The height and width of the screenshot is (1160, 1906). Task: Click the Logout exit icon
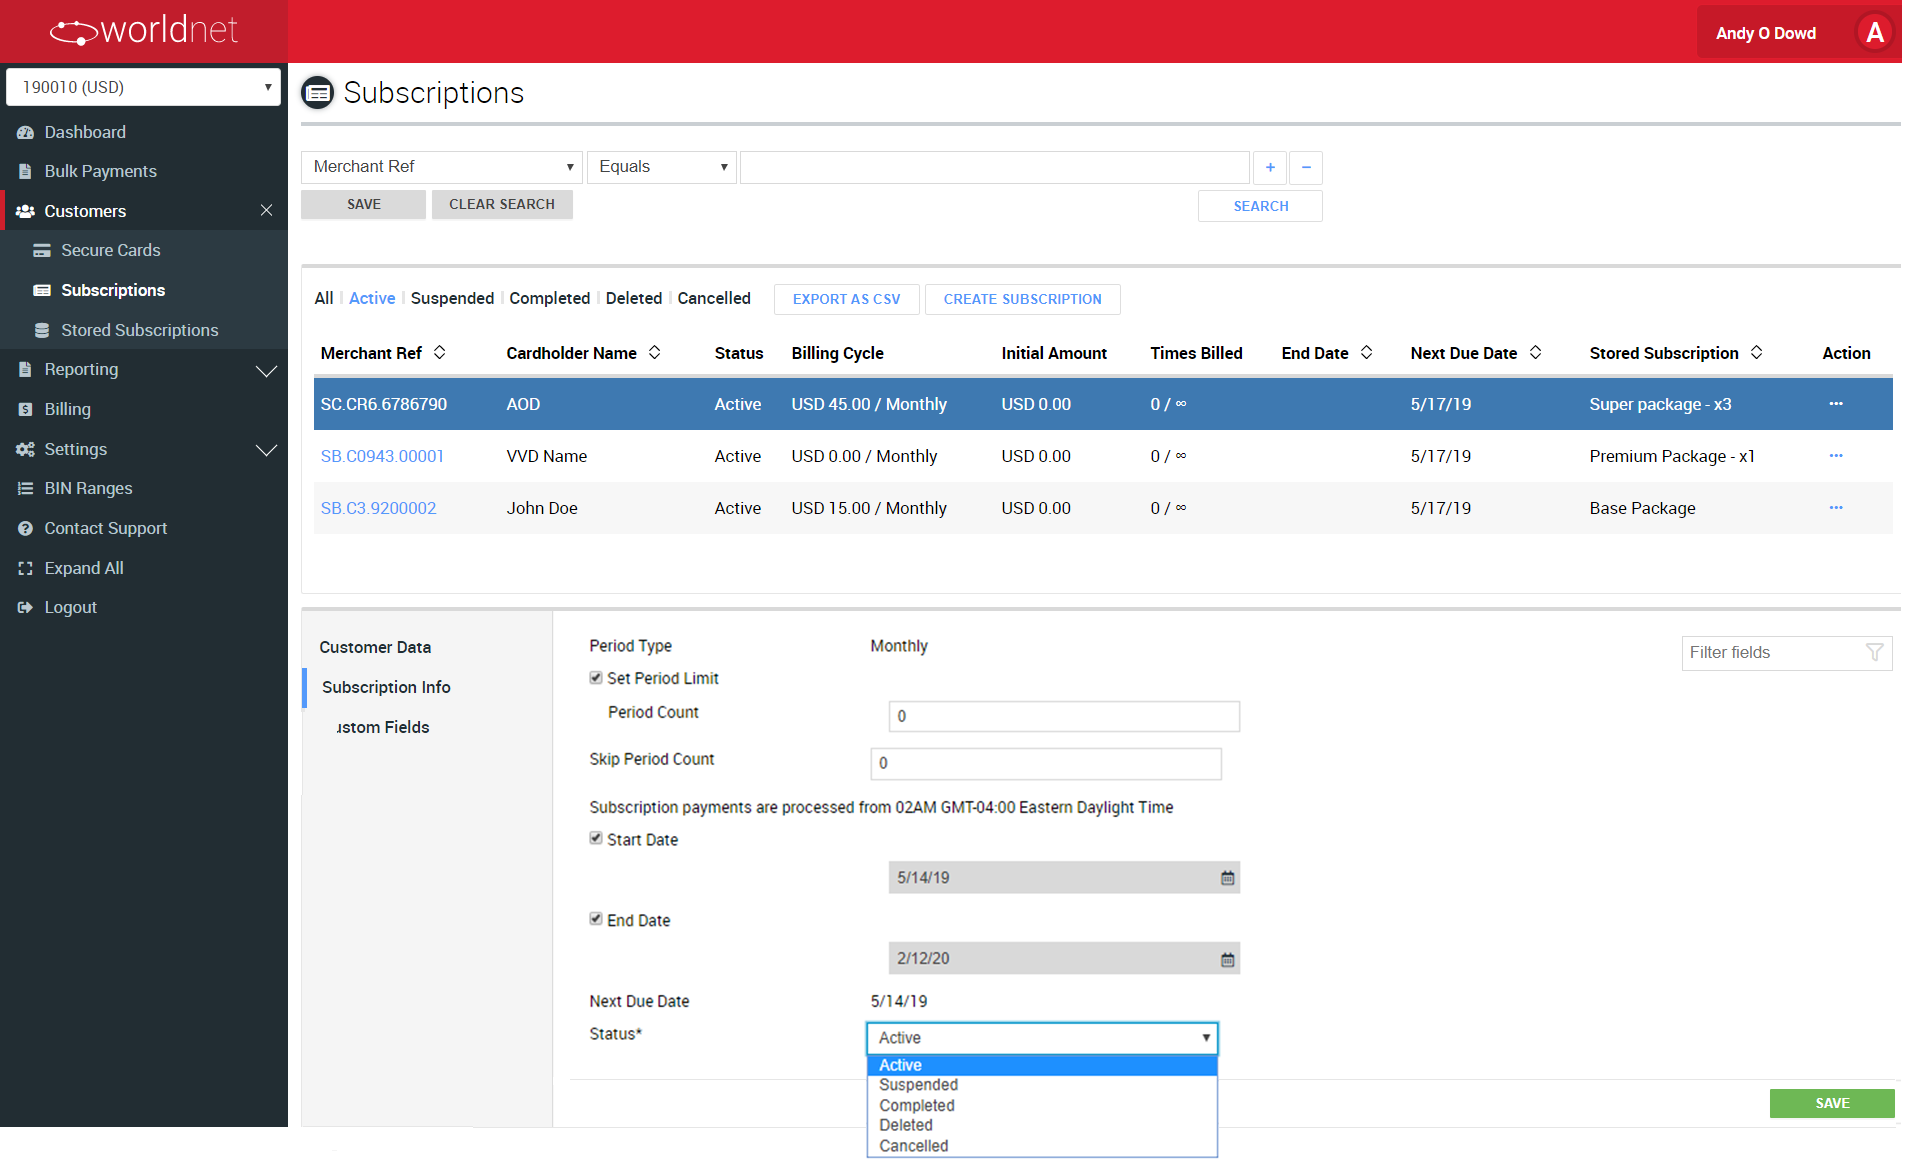(x=25, y=607)
